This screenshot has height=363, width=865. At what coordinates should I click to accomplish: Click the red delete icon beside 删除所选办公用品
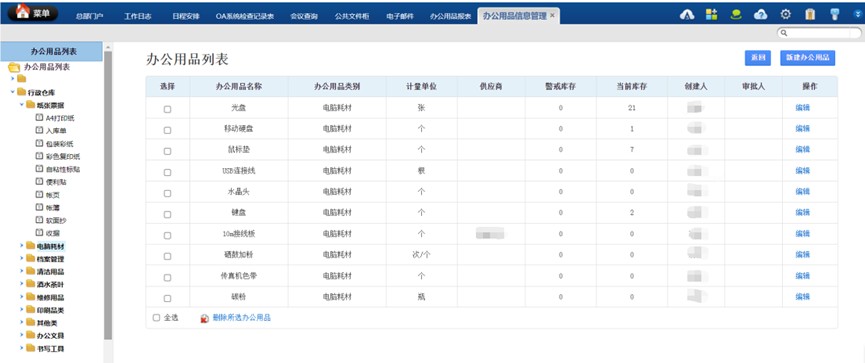click(204, 318)
